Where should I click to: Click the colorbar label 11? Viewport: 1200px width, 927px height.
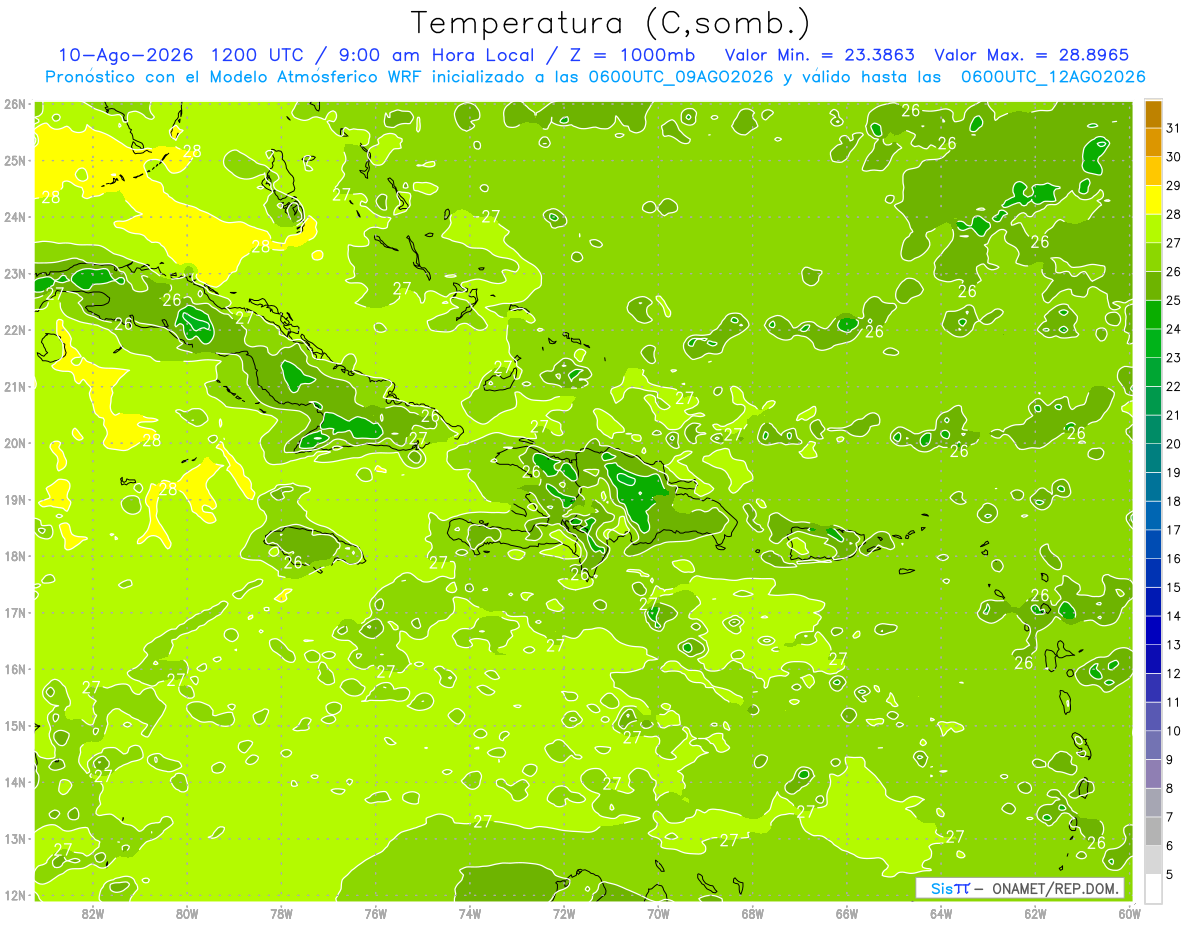click(x=1174, y=702)
